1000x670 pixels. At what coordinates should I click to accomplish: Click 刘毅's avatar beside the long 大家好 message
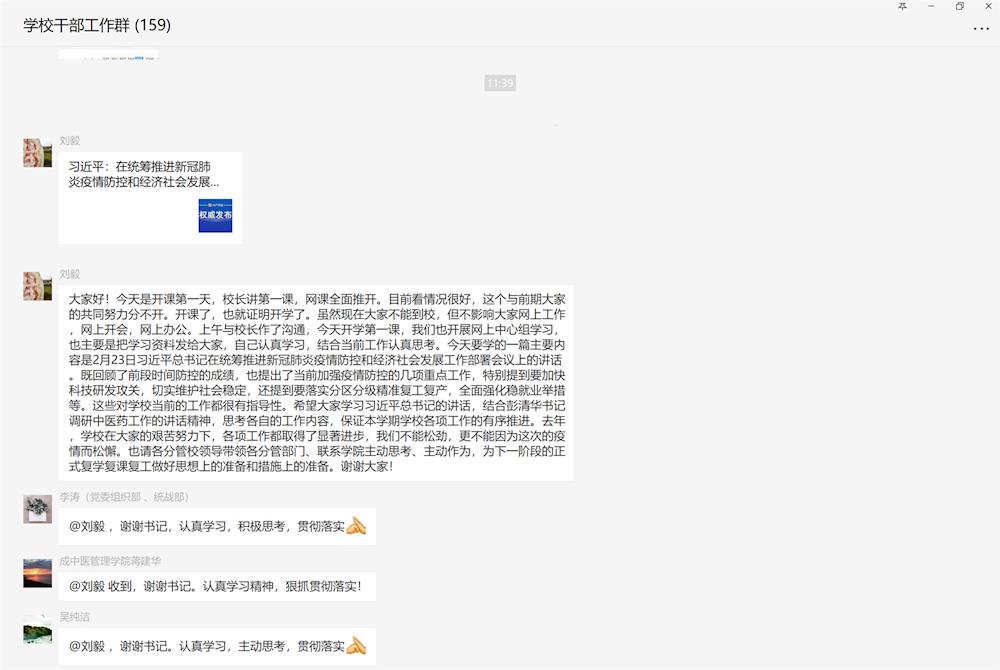coord(38,286)
